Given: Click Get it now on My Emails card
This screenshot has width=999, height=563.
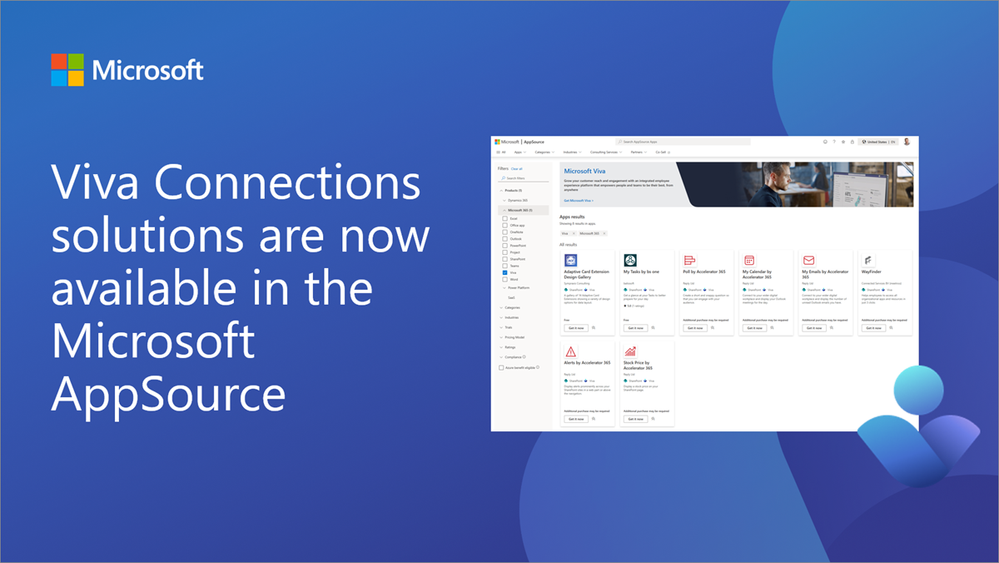Looking at the screenshot, I should (x=814, y=328).
